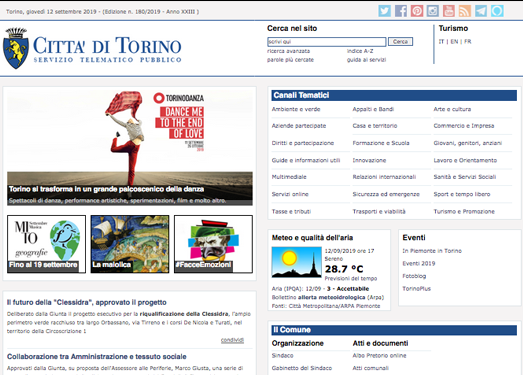
Task: Open the Commercio e Impresa channel
Action: tap(464, 126)
